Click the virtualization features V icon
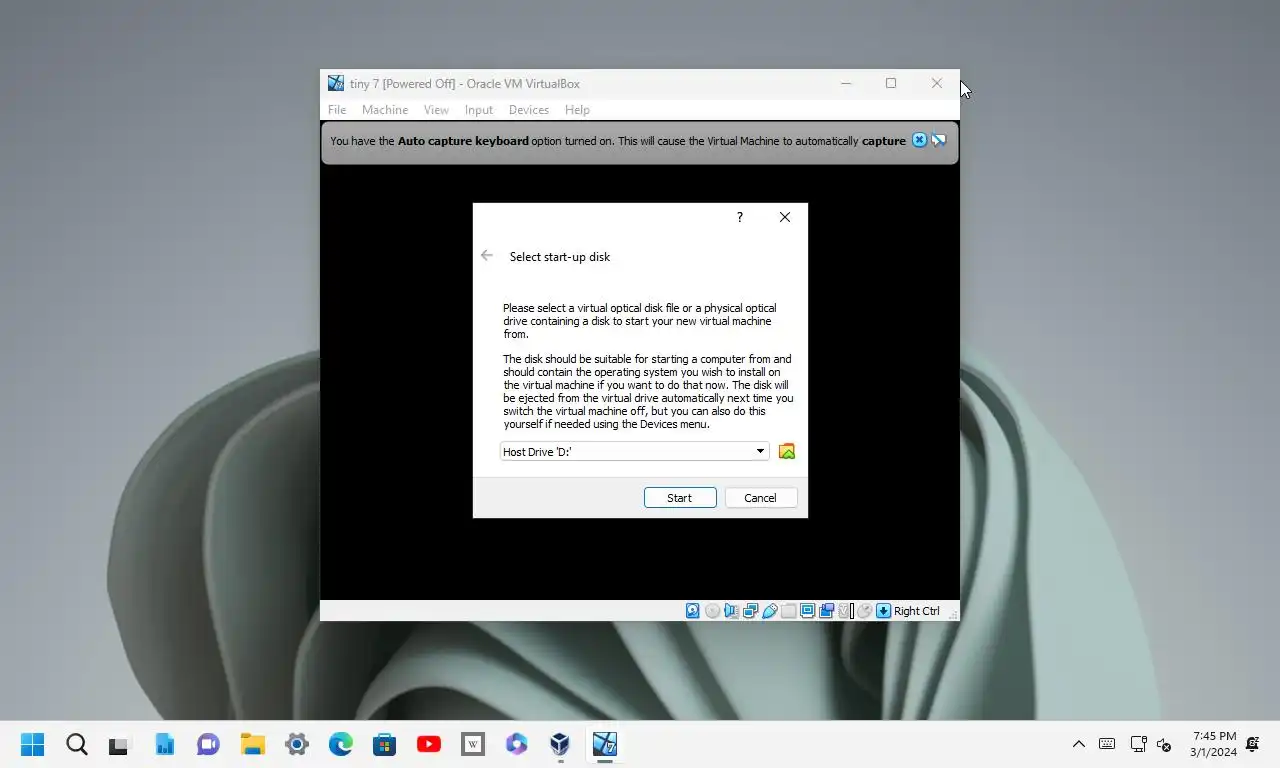 pos(845,611)
